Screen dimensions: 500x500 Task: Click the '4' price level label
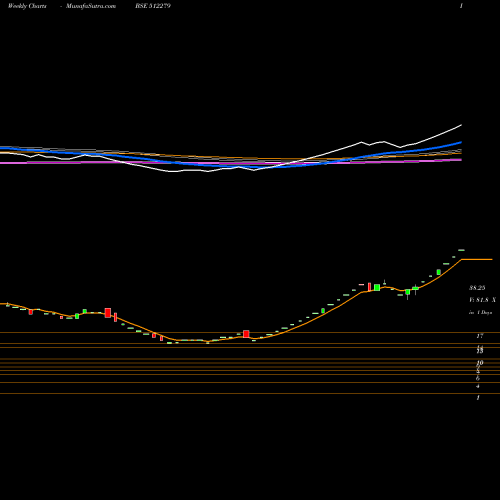pyautogui.click(x=478, y=386)
